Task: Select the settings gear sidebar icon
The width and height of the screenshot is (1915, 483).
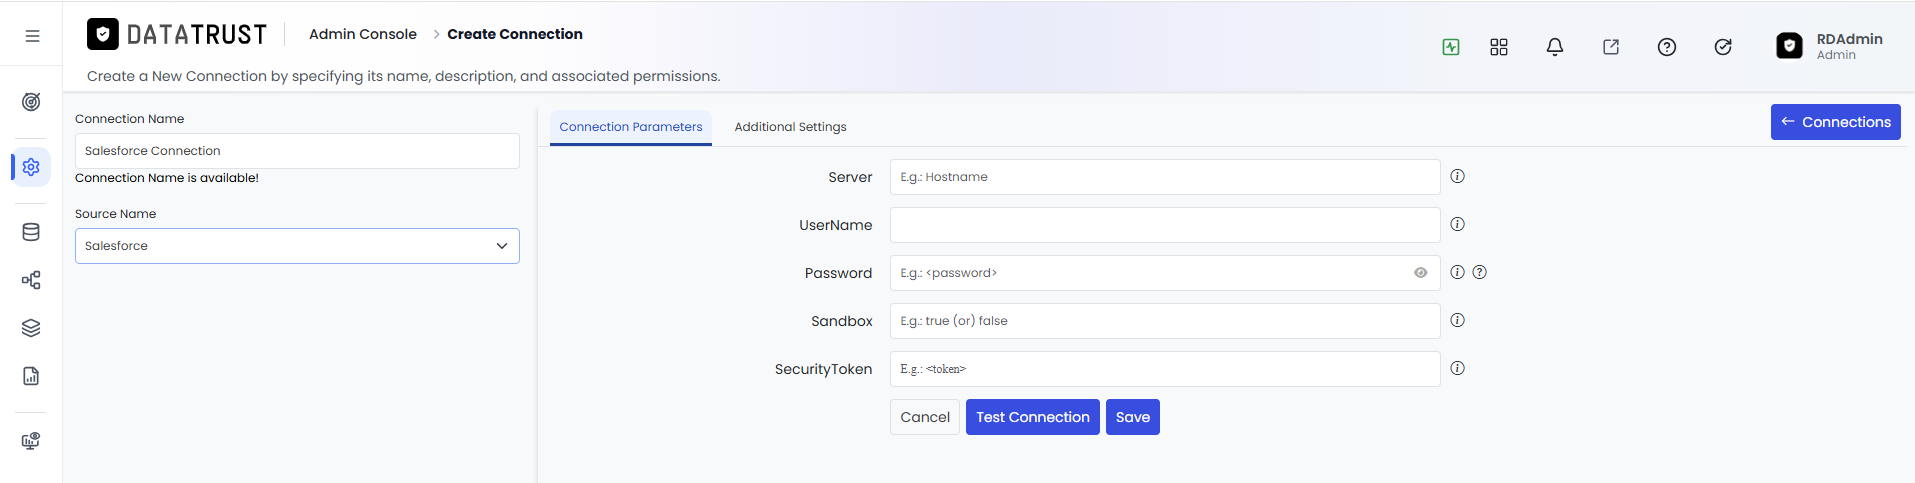Action: tap(31, 167)
